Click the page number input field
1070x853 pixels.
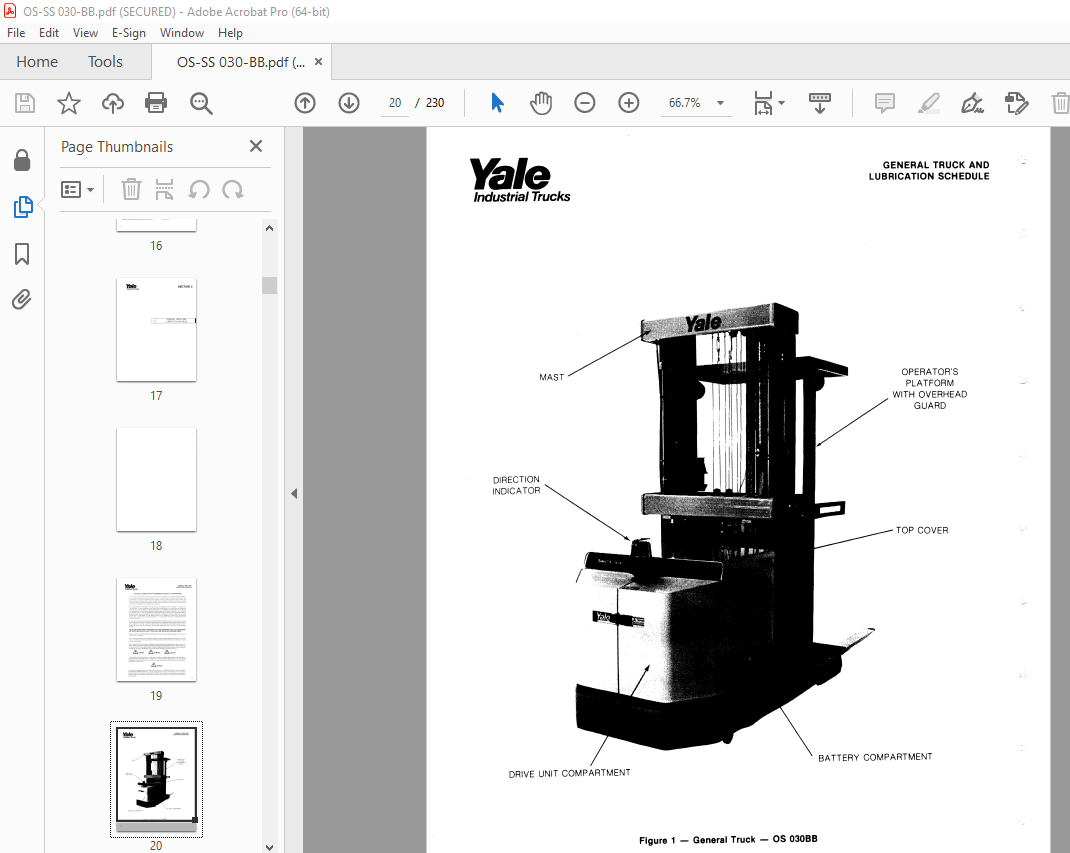click(394, 103)
